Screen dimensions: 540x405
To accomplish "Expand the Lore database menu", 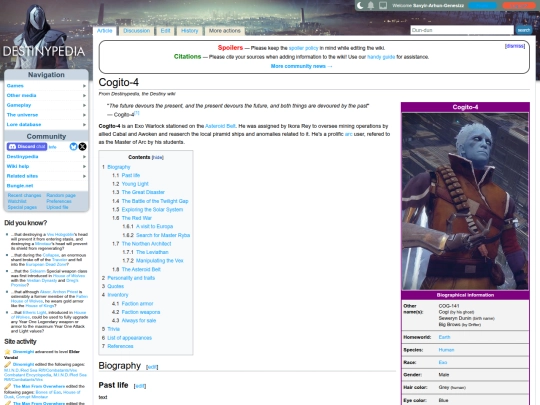I will [x=46, y=124].
